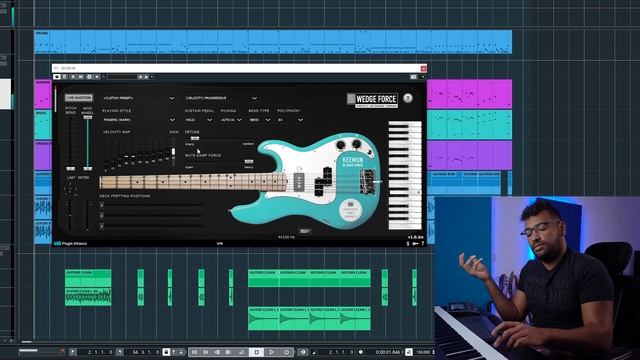This screenshot has width=640, height=360.
Task: Click the transport Stop button
Action: coord(256,352)
